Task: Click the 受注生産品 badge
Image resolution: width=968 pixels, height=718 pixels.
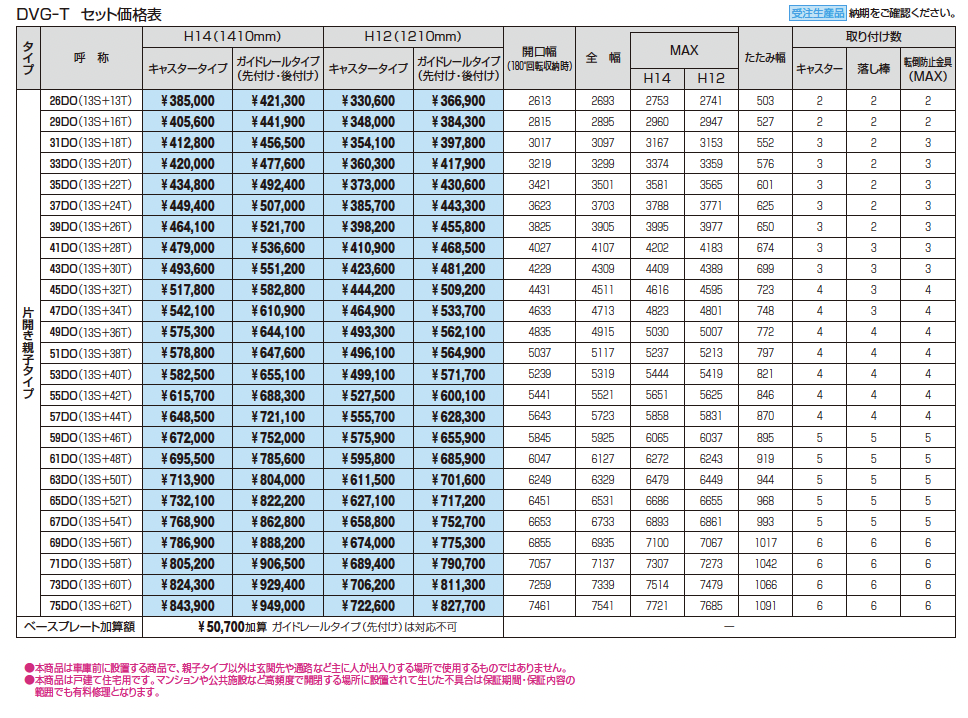Action: 817,13
